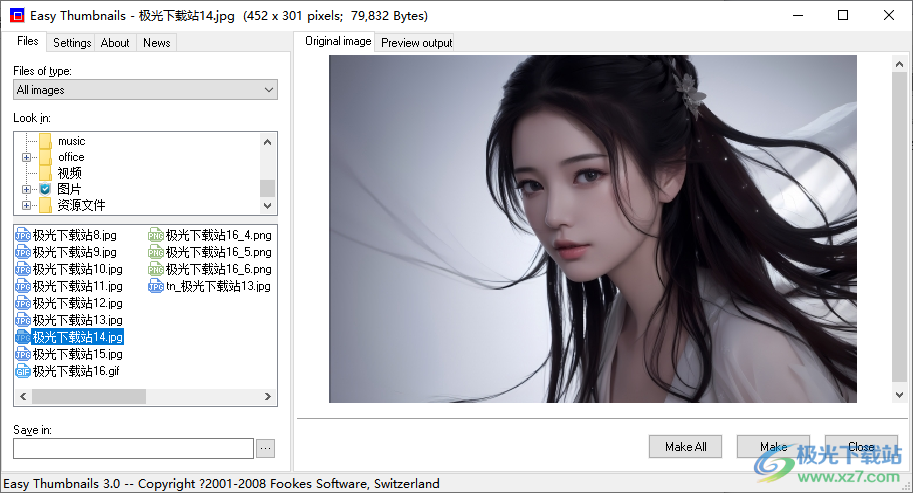Click the Close button
This screenshot has width=913, height=493.
tap(861, 446)
